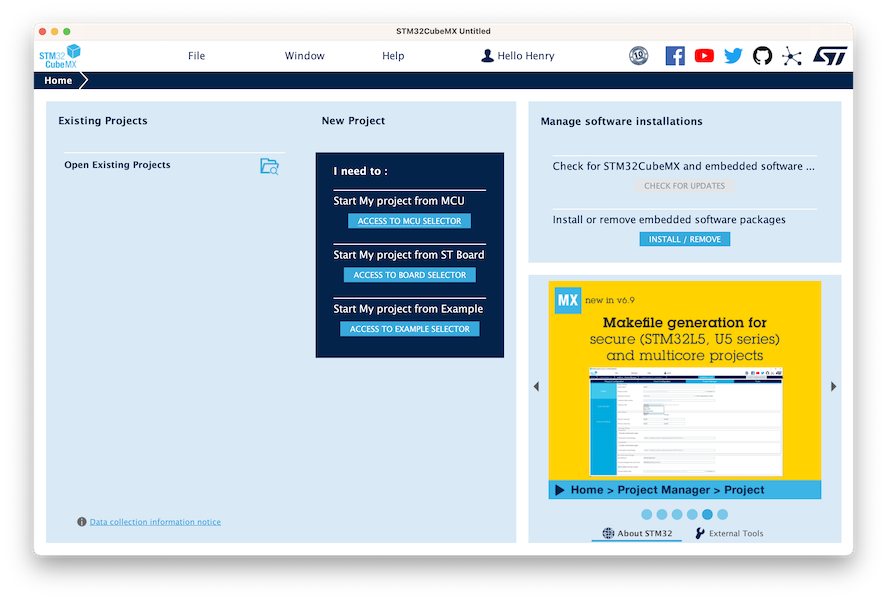Click Access to MCU Selector button
The image size is (887, 600).
(x=409, y=221)
